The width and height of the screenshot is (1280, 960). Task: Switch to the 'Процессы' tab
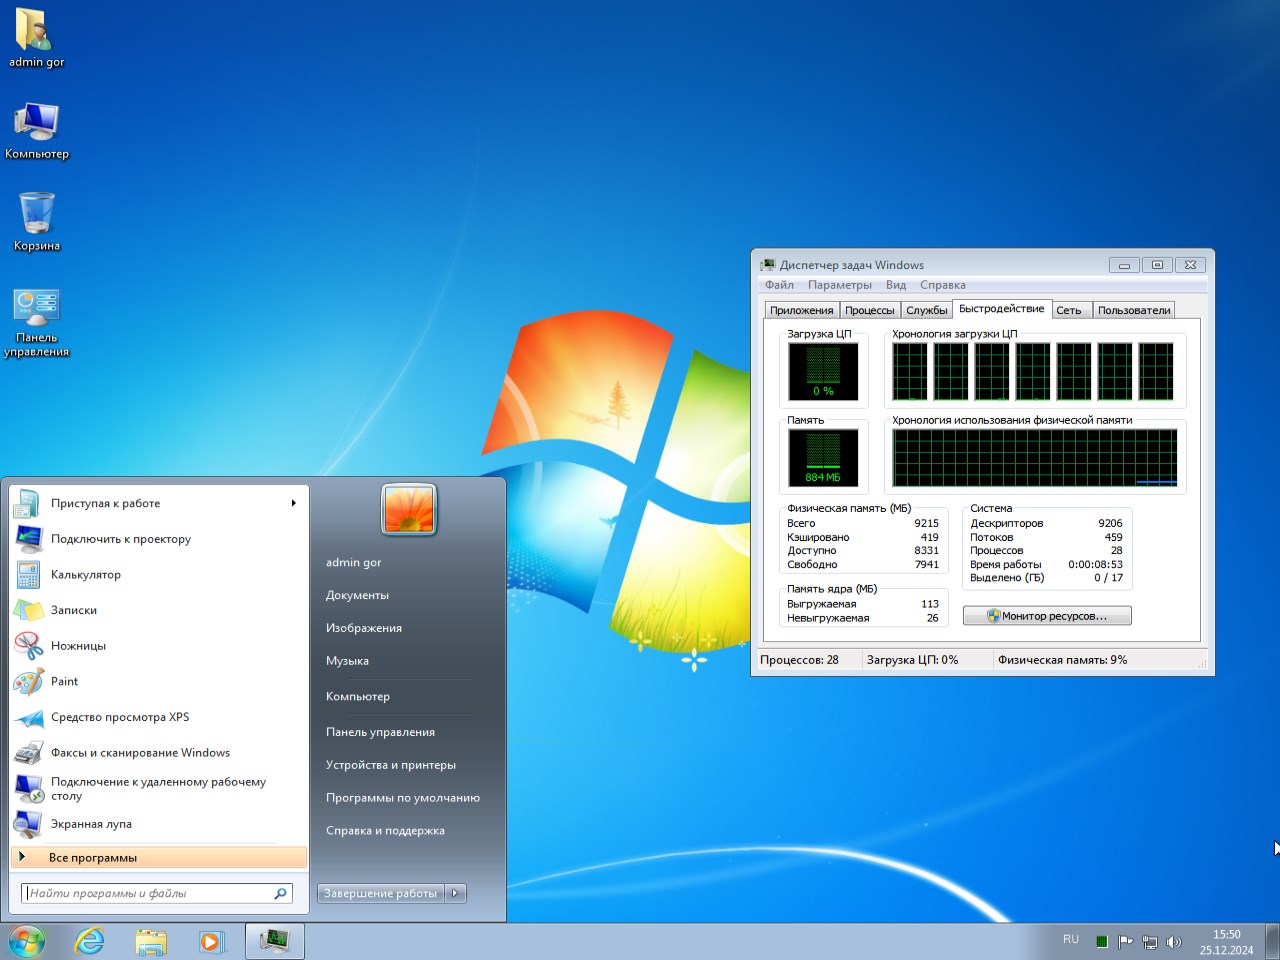869,310
